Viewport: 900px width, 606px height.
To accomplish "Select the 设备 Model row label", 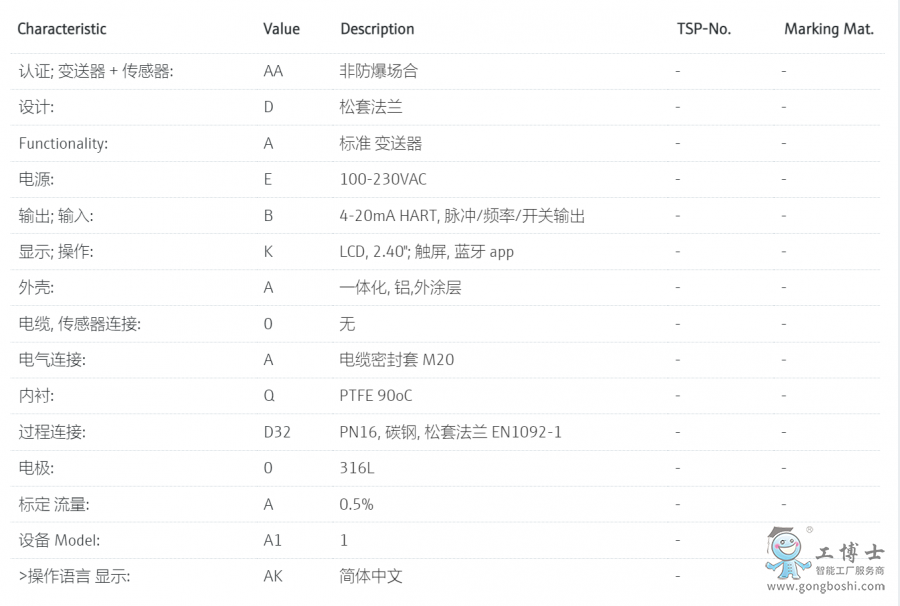I will (59, 541).
